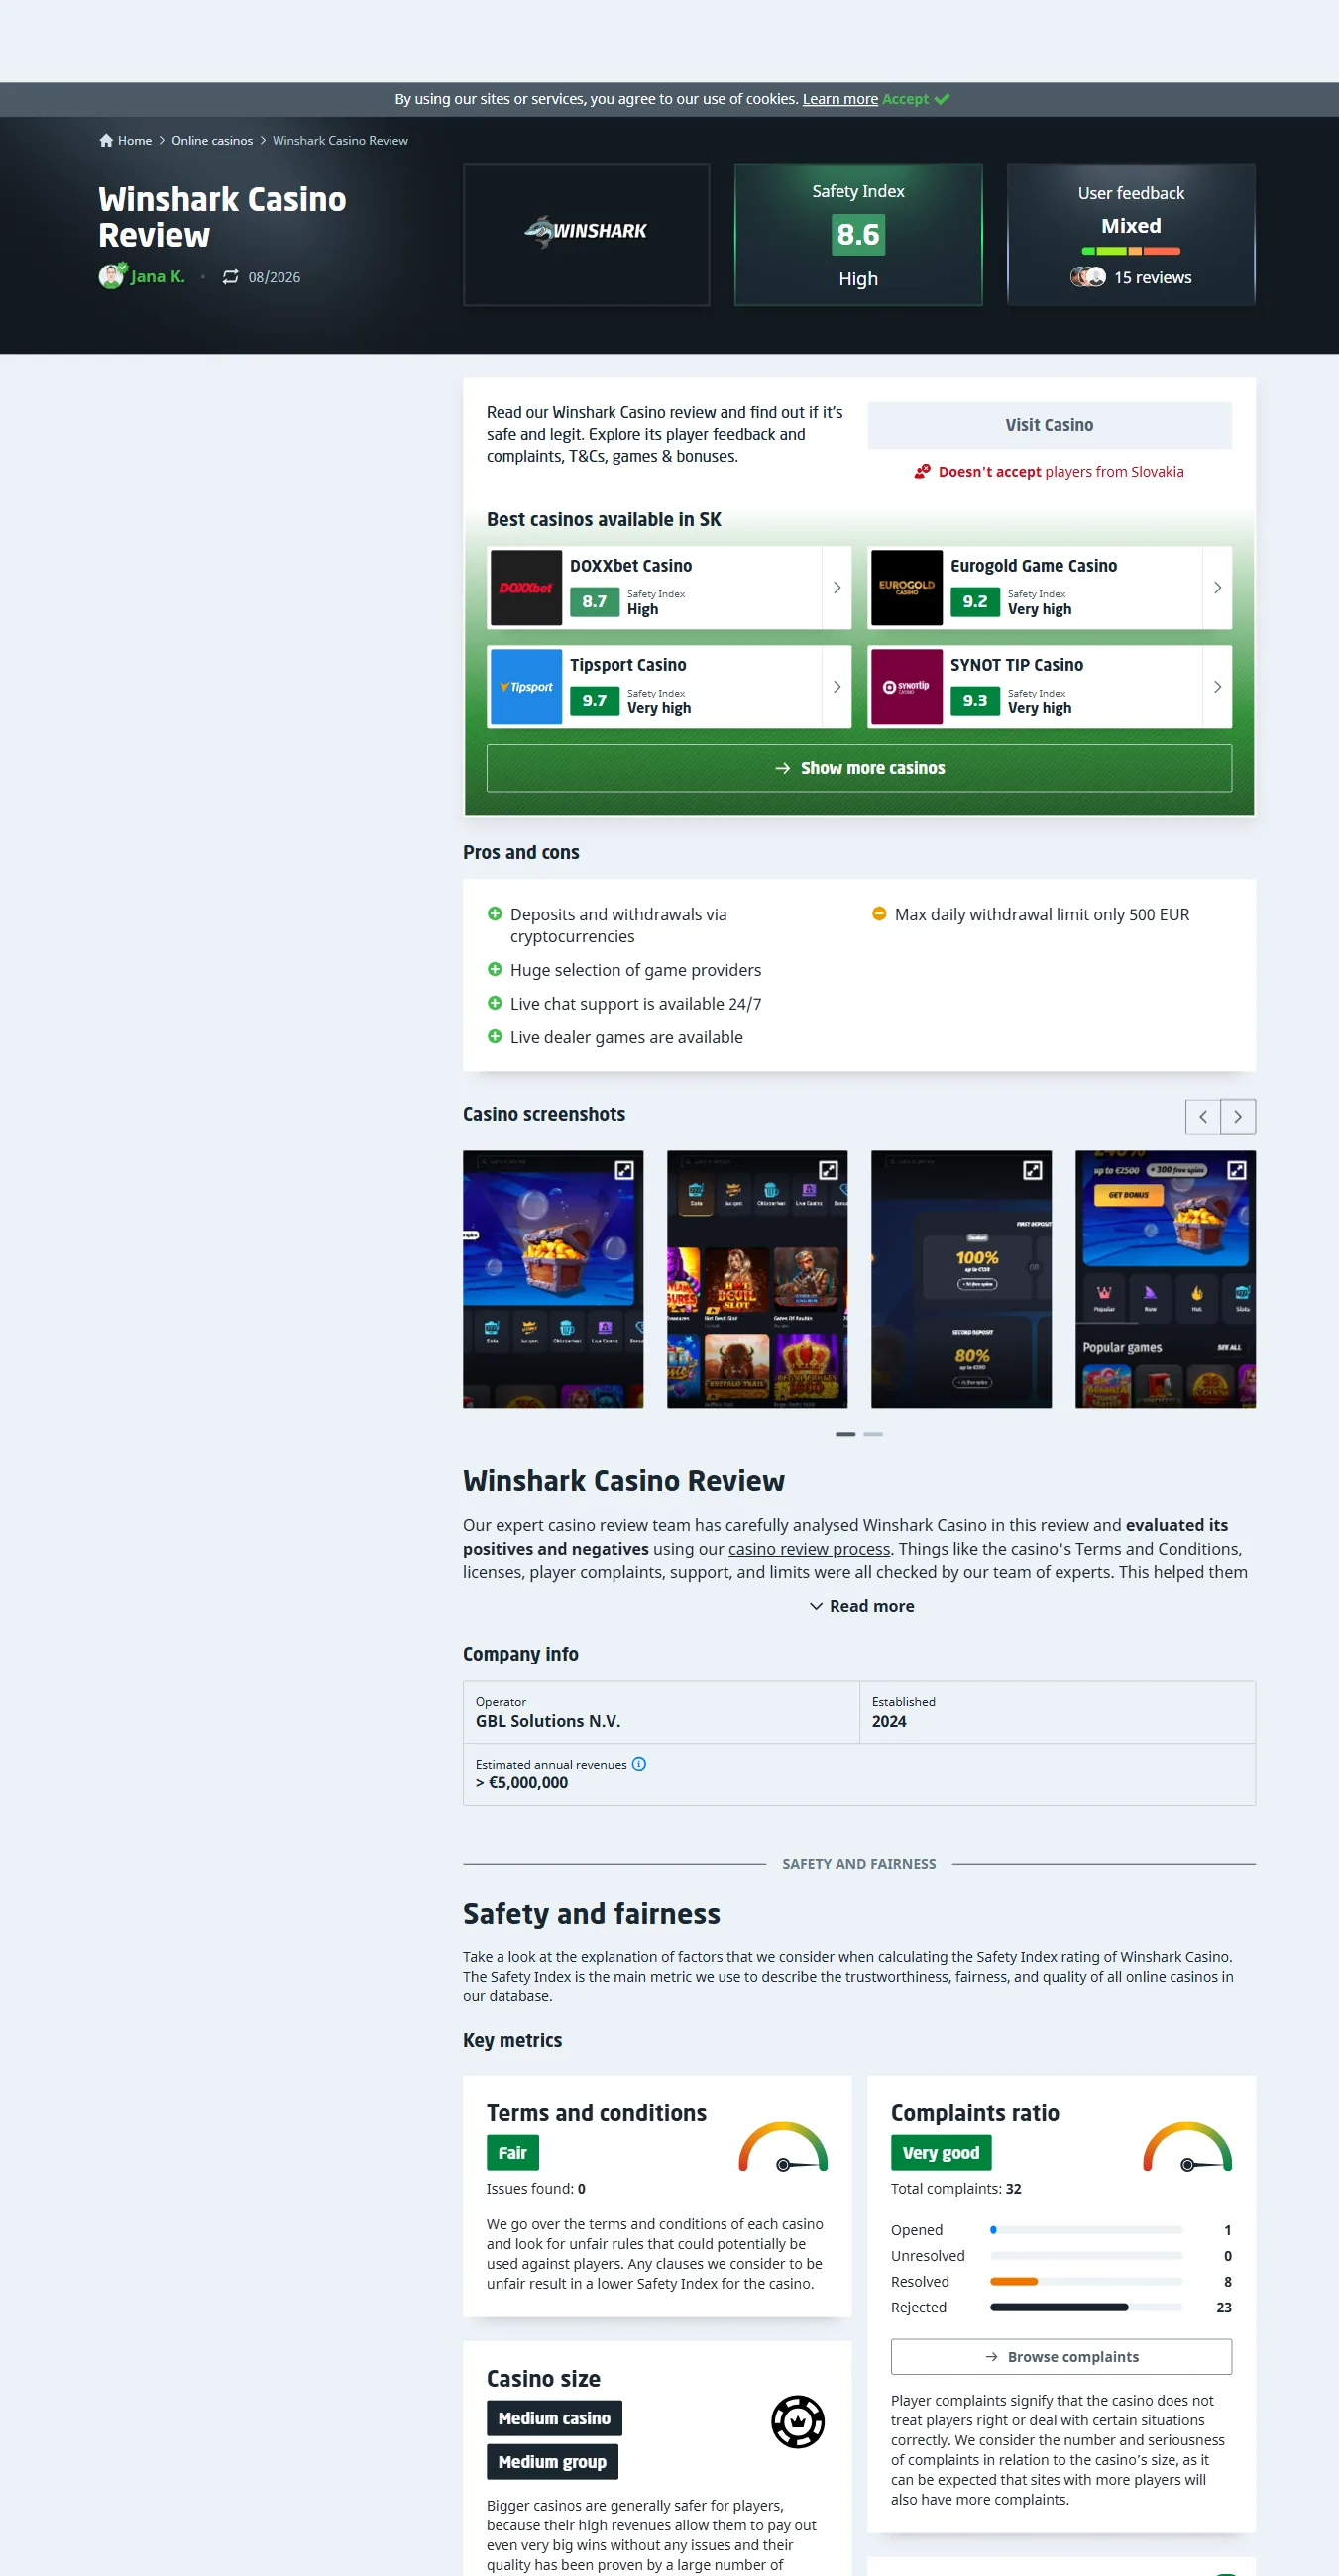This screenshot has width=1339, height=2576.
Task: Enlarge the first screenshot via expand icon
Action: (624, 1170)
